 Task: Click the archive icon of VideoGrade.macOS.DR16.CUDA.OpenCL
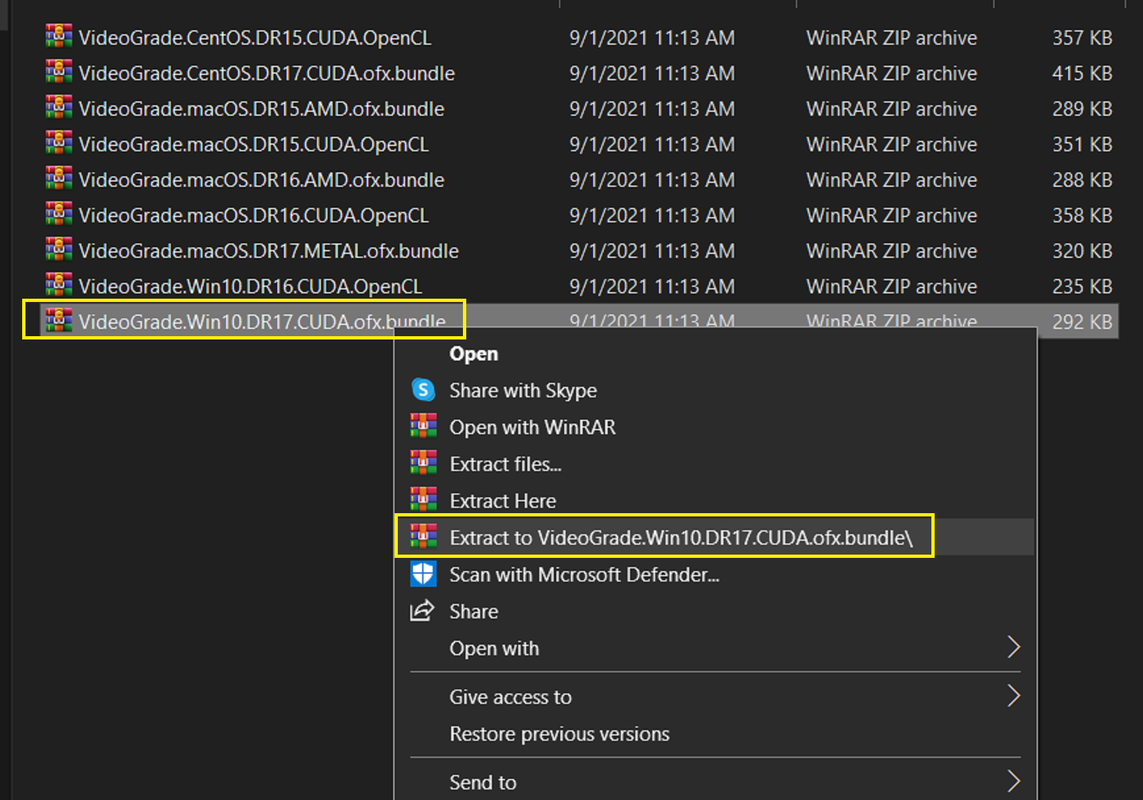click(58, 214)
